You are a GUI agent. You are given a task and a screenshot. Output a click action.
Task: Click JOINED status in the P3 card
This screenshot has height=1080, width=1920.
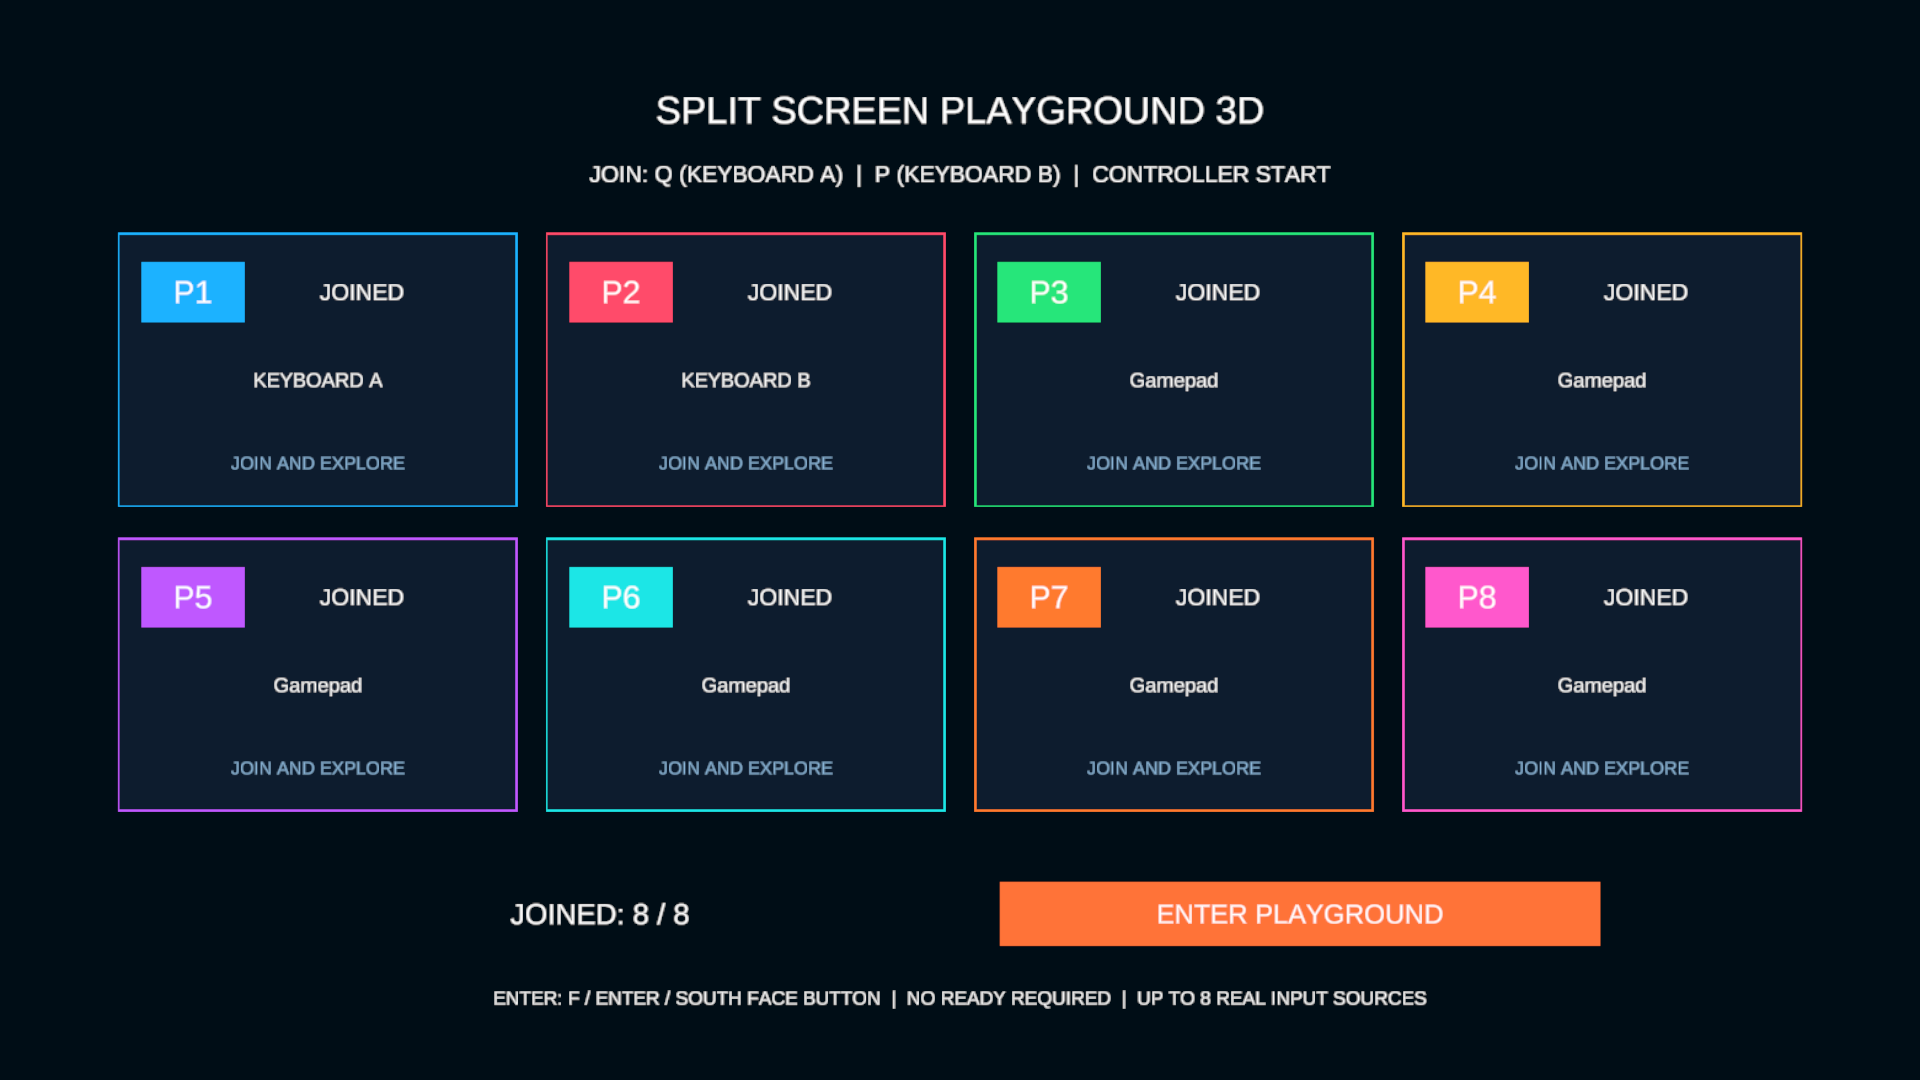pos(1218,292)
